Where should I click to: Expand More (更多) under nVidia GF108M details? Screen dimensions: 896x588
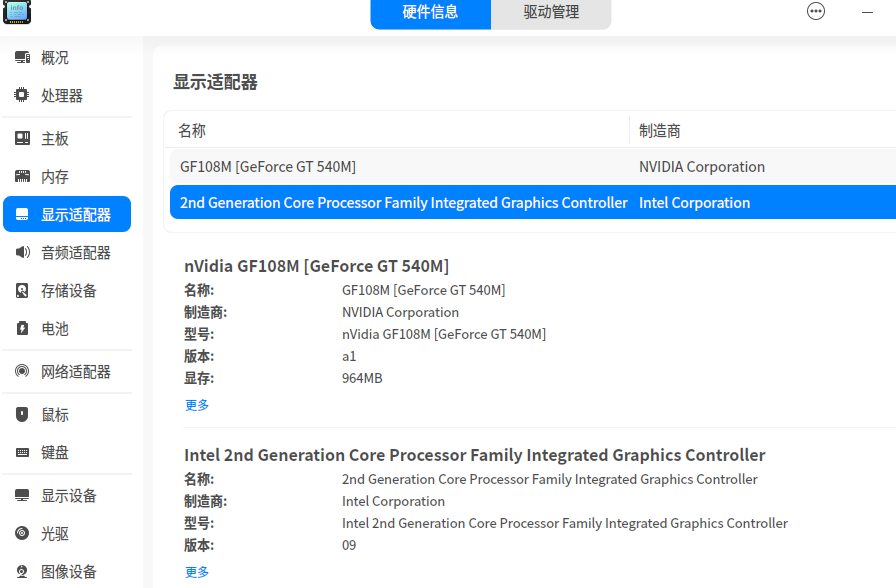[197, 405]
